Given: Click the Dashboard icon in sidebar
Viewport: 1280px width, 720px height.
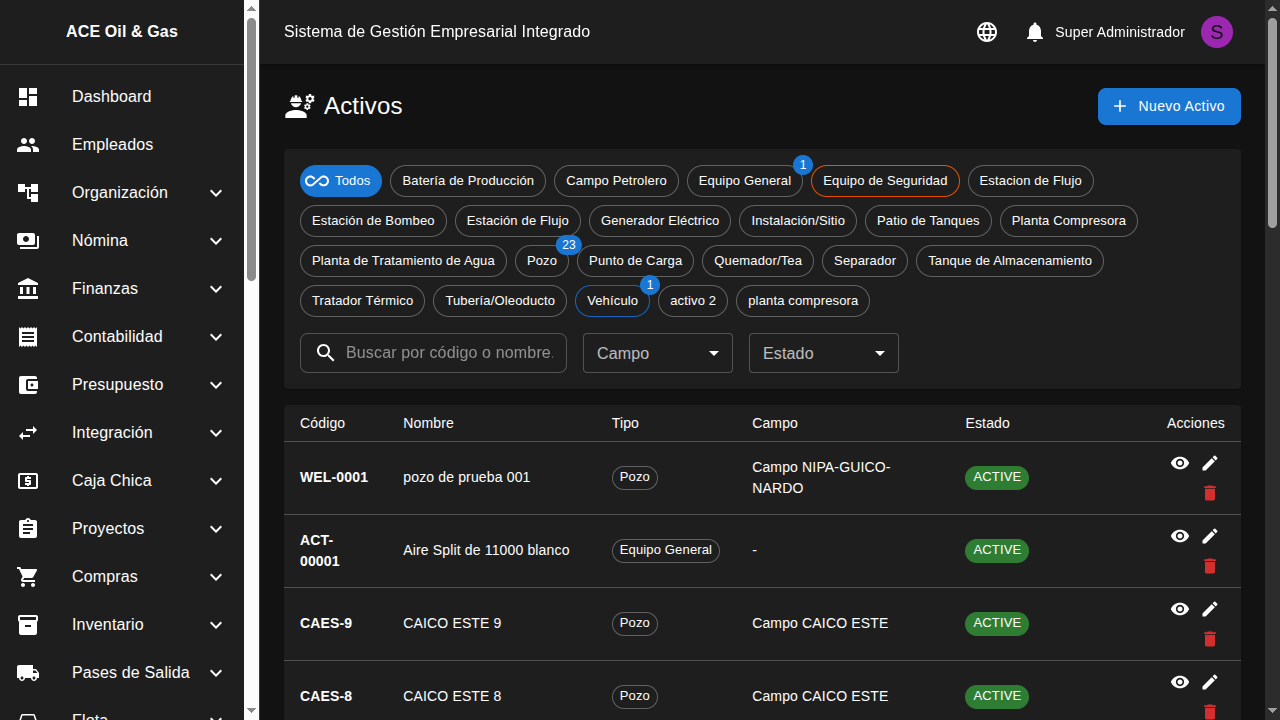Looking at the screenshot, I should click(x=28, y=97).
